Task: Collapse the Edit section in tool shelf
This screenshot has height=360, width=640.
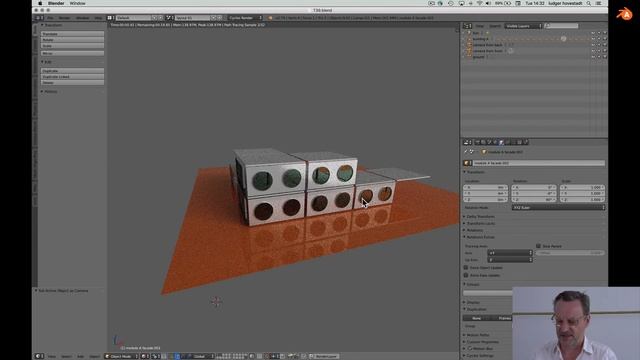Action: [46, 62]
